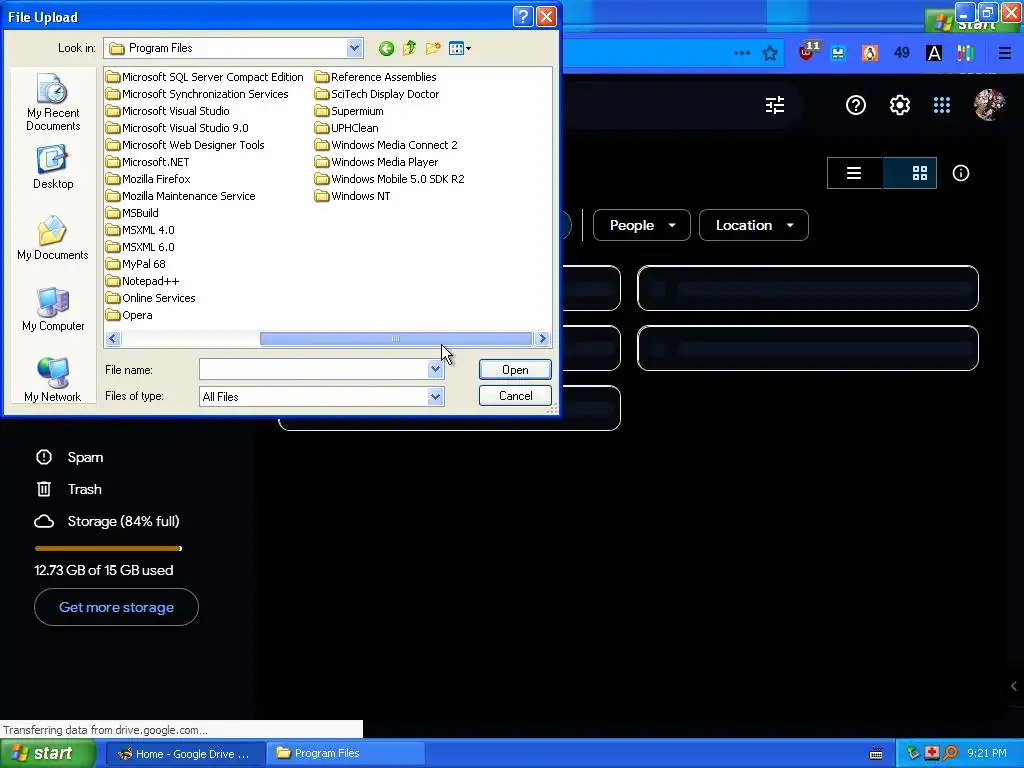Select the Microsoft.NET folder
This screenshot has width=1024, height=768.
tap(148, 162)
